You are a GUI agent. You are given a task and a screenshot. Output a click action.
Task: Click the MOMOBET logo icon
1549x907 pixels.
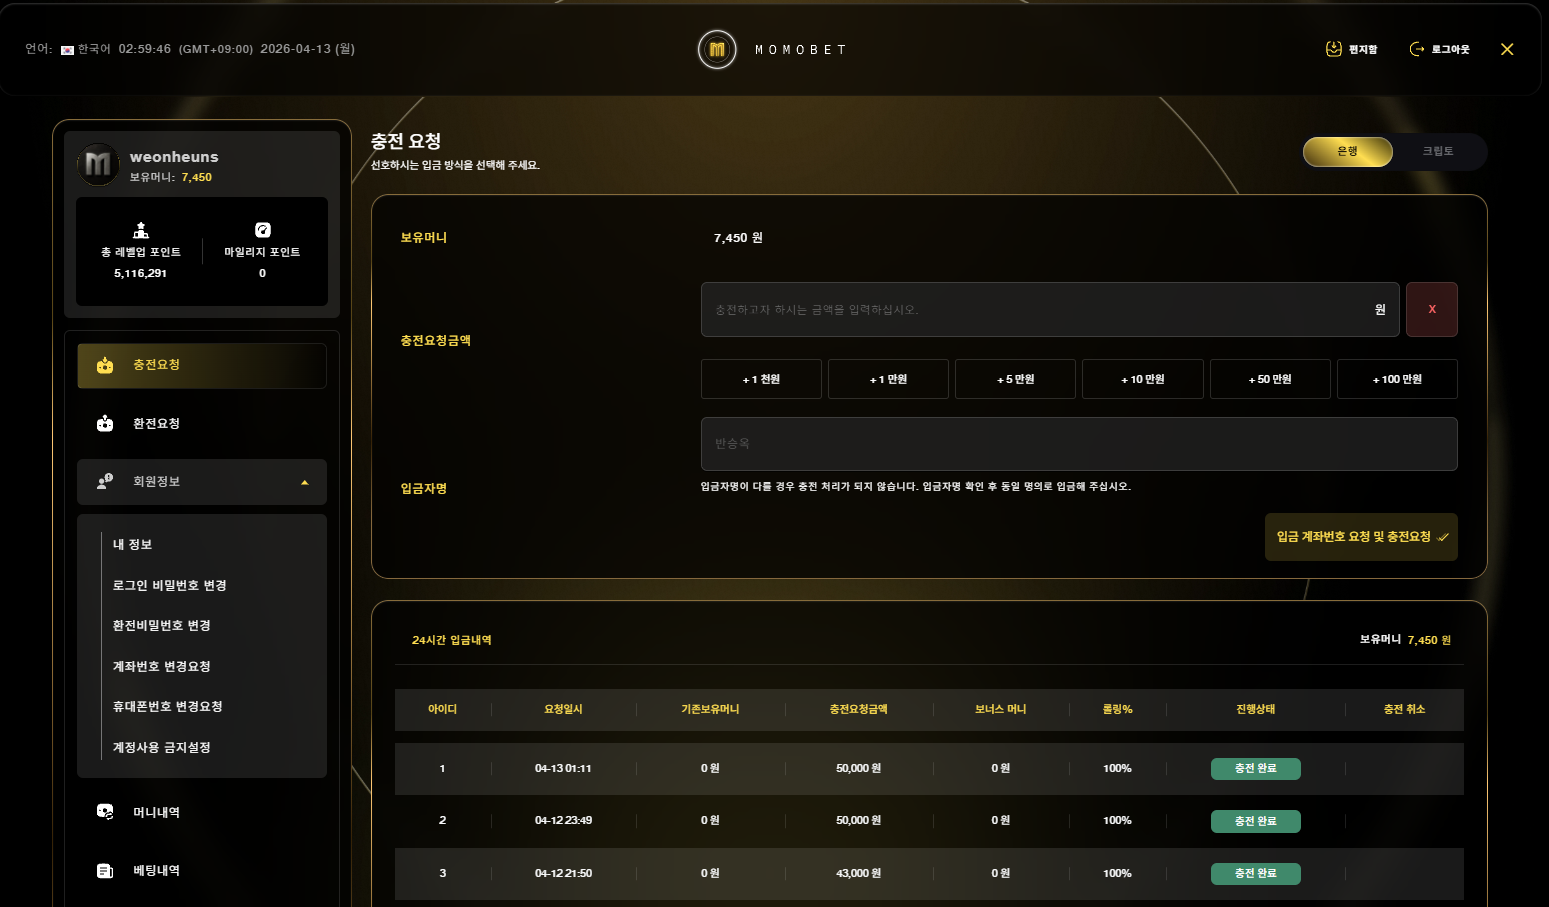717,49
